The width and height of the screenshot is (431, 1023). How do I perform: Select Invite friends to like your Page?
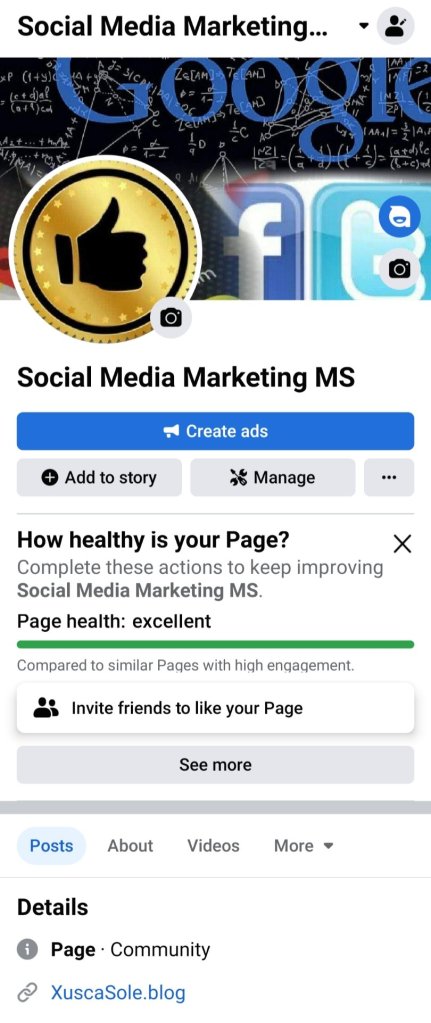(x=215, y=708)
